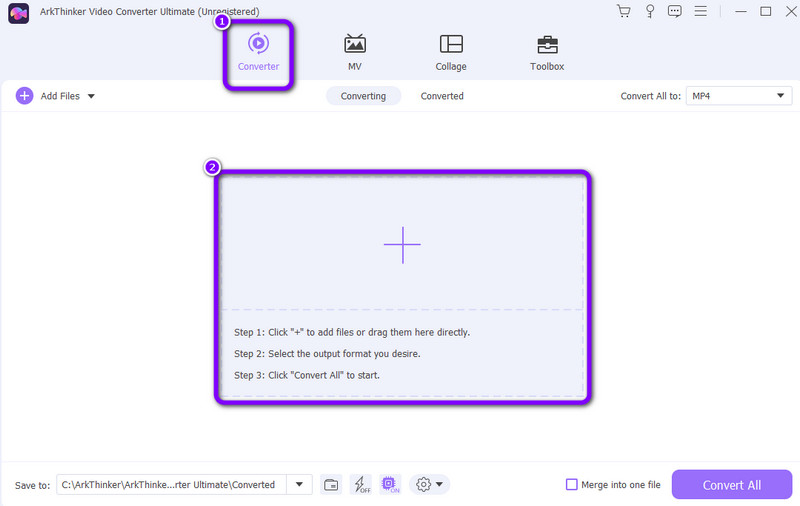Viewport: 800px width, 506px height.
Task: Show the Converting list
Action: pos(363,96)
